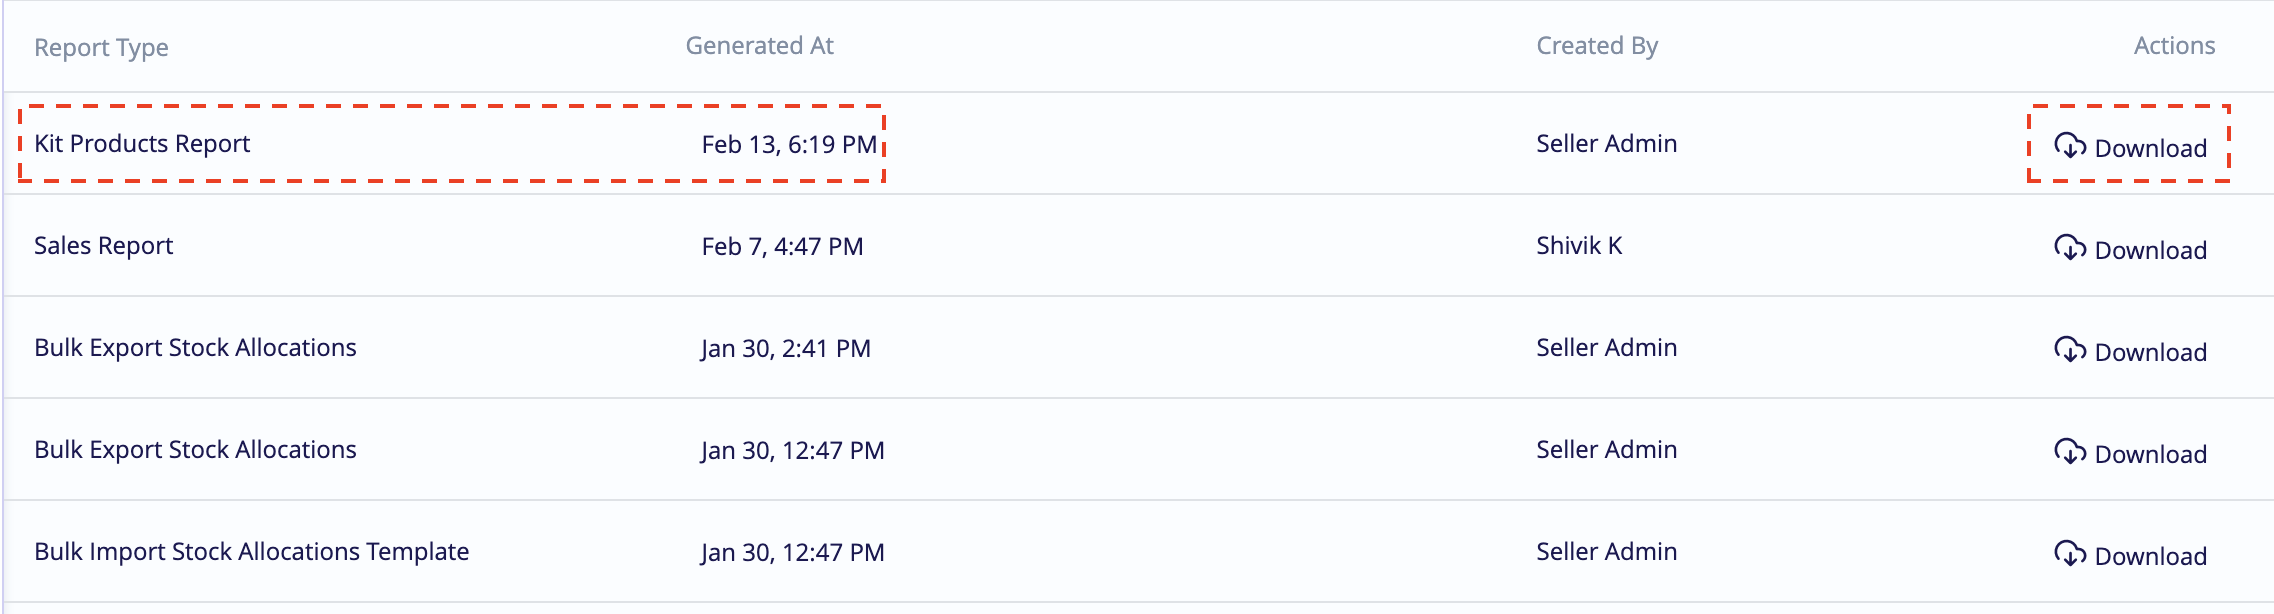
Task: Click the Created By column header
Action: pyautogui.click(x=1597, y=46)
